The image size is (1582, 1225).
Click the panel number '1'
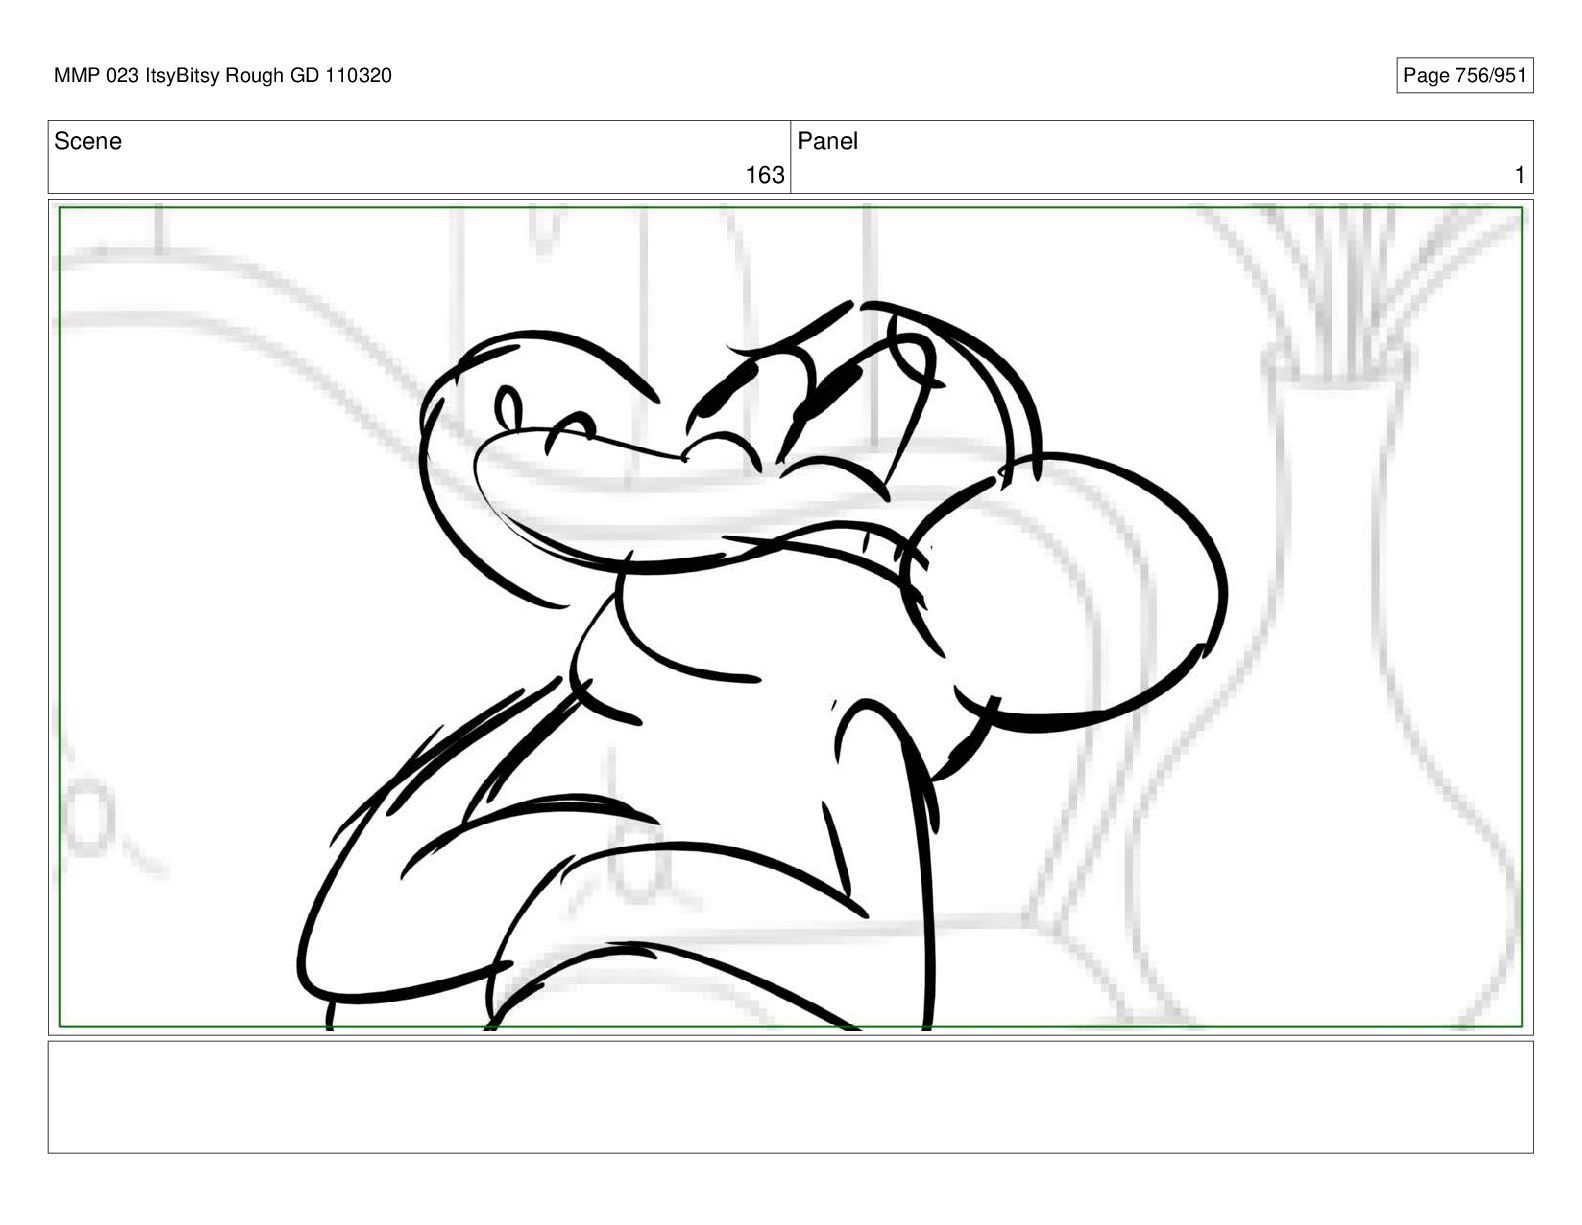coord(1519,175)
